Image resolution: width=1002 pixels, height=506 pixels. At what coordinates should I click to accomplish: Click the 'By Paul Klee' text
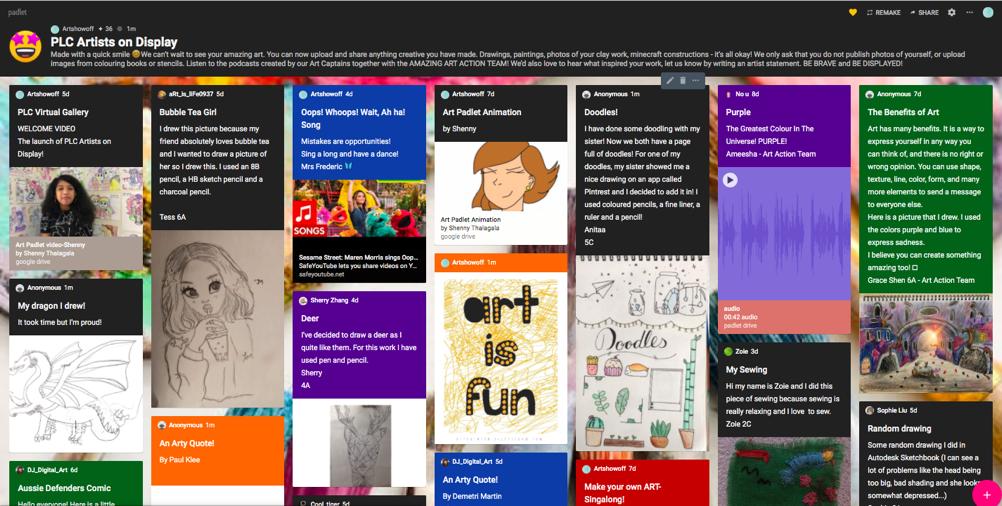[x=180, y=459]
